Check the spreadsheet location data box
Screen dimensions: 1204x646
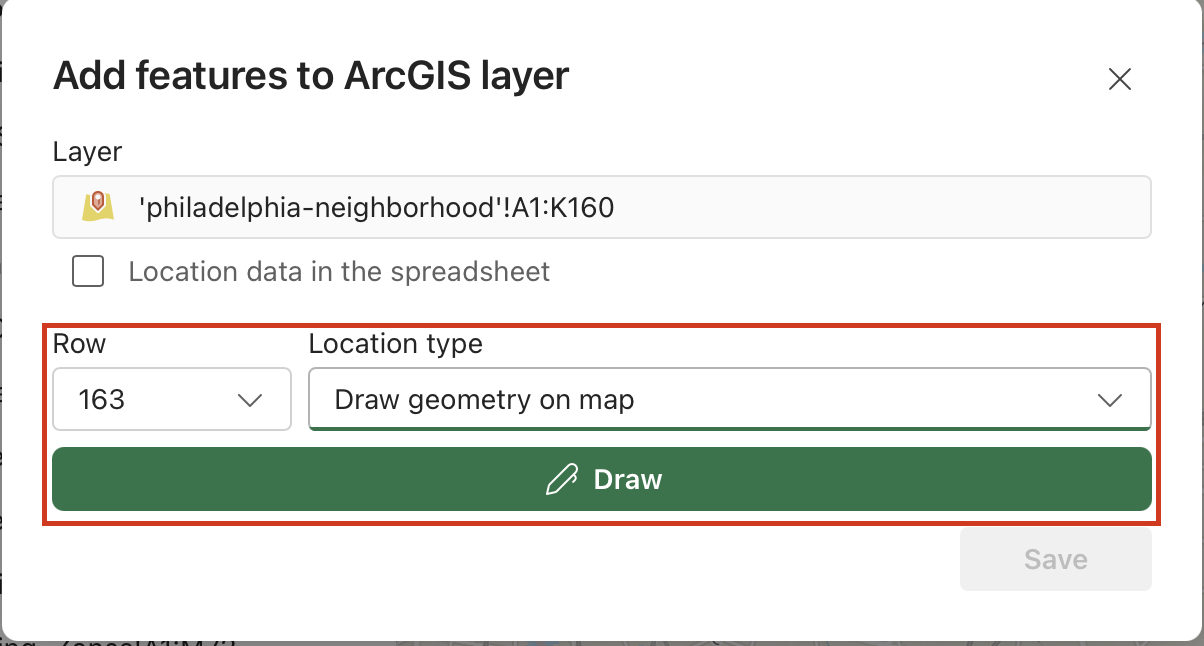tap(87, 270)
